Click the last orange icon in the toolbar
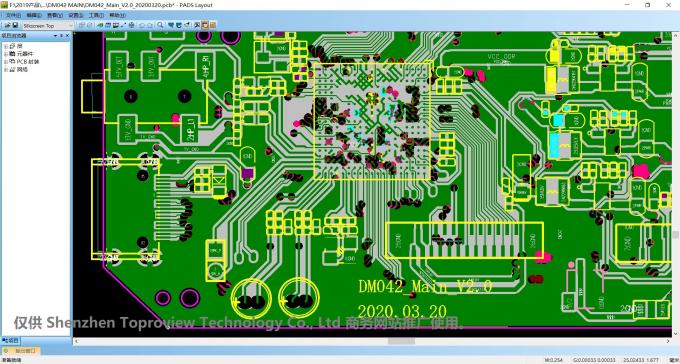The height and width of the screenshot is (364, 680). 213,25
